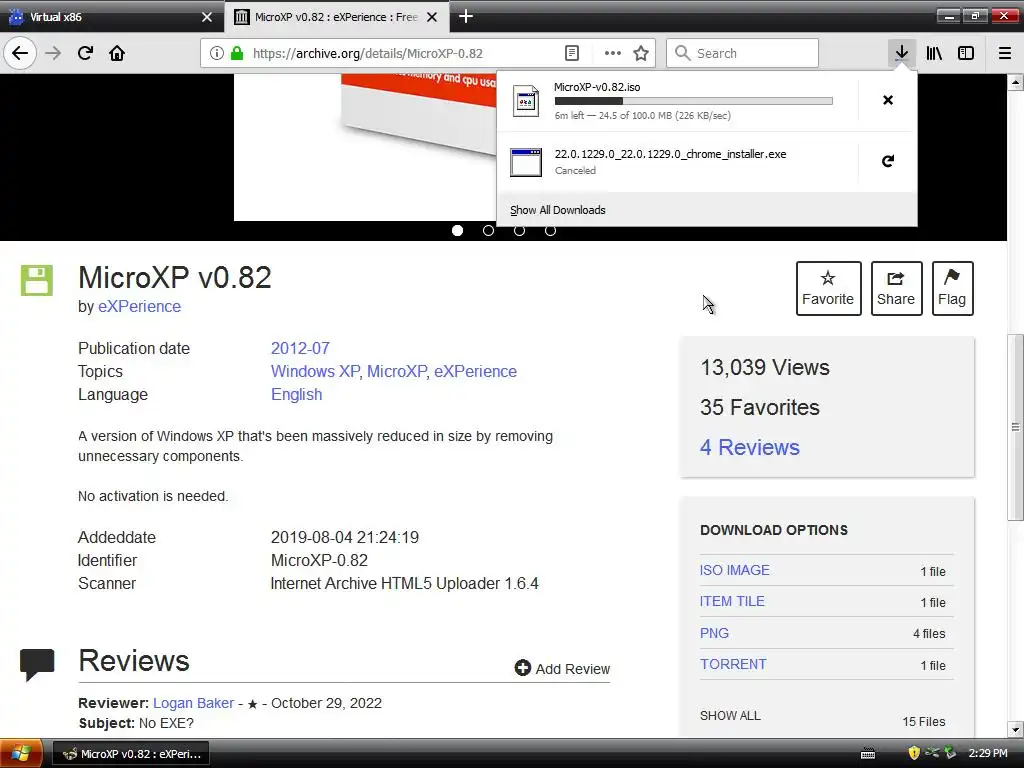Screen dimensions: 1024x768
Task: Bookmark this page with the star
Action: pyautogui.click(x=641, y=53)
